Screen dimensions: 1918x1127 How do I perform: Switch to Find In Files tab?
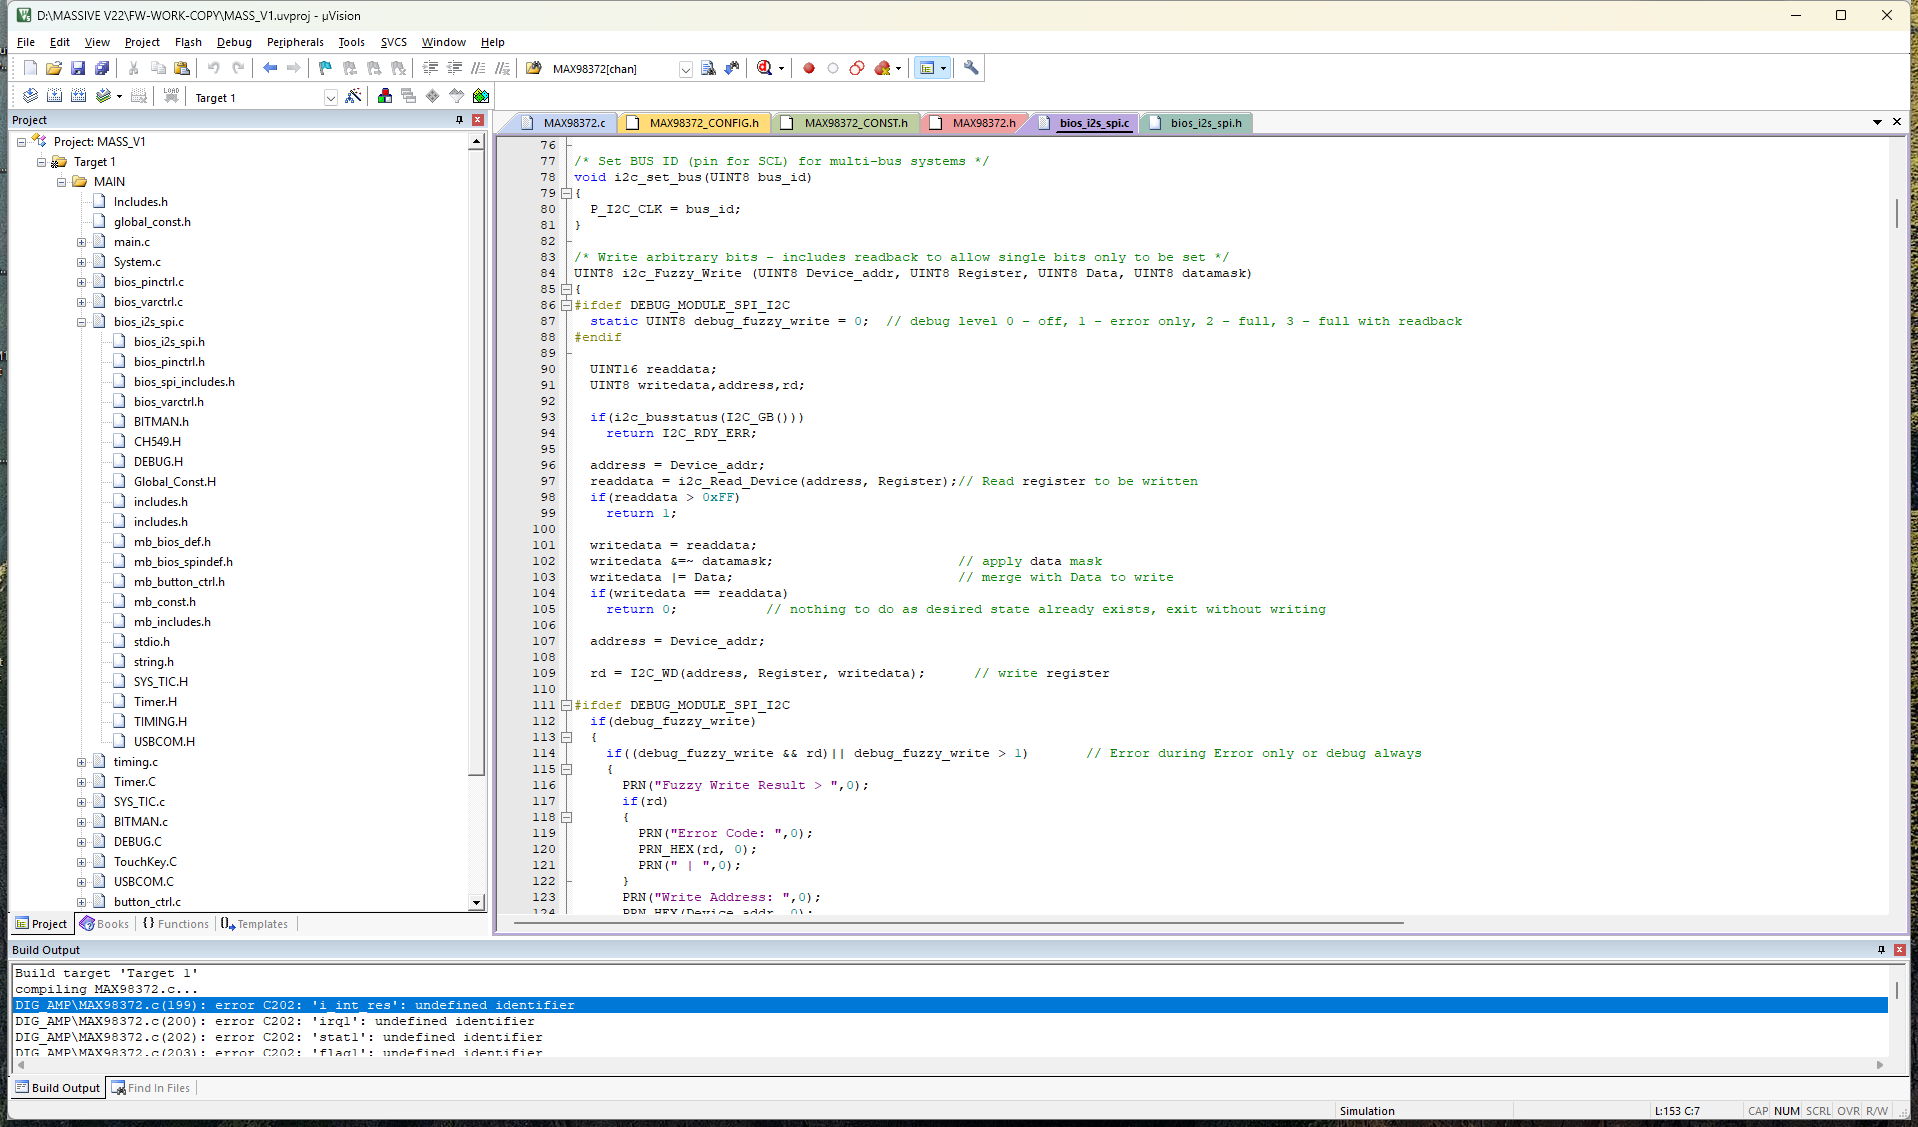pos(151,1088)
